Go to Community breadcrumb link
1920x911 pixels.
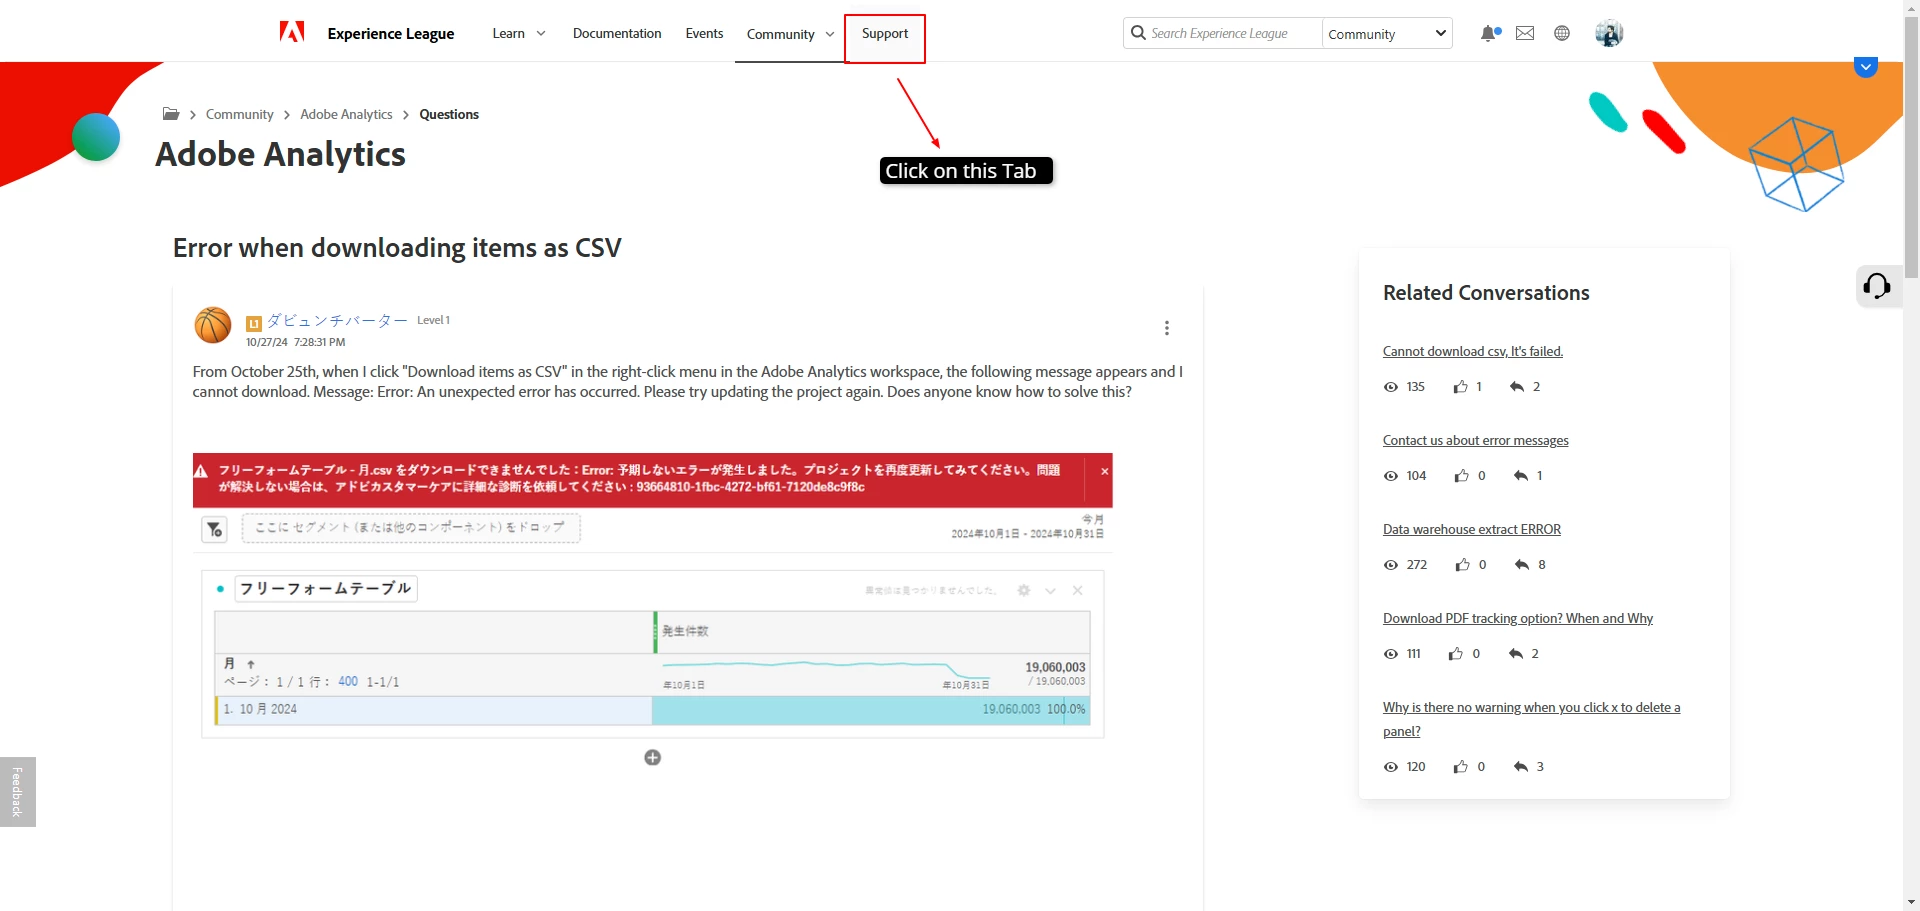pyautogui.click(x=239, y=114)
